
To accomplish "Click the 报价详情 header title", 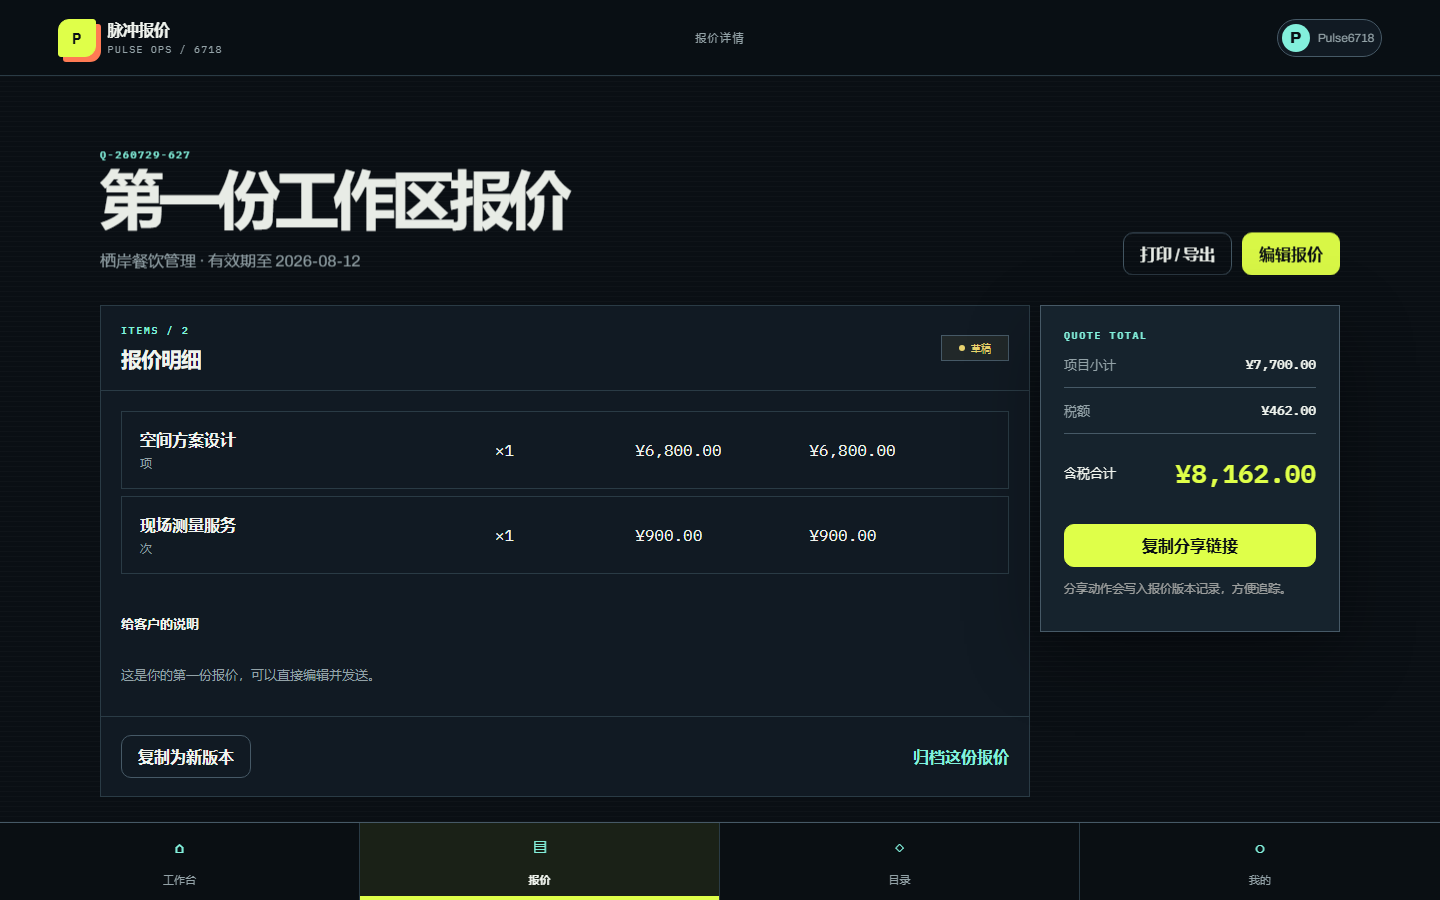I will [720, 38].
